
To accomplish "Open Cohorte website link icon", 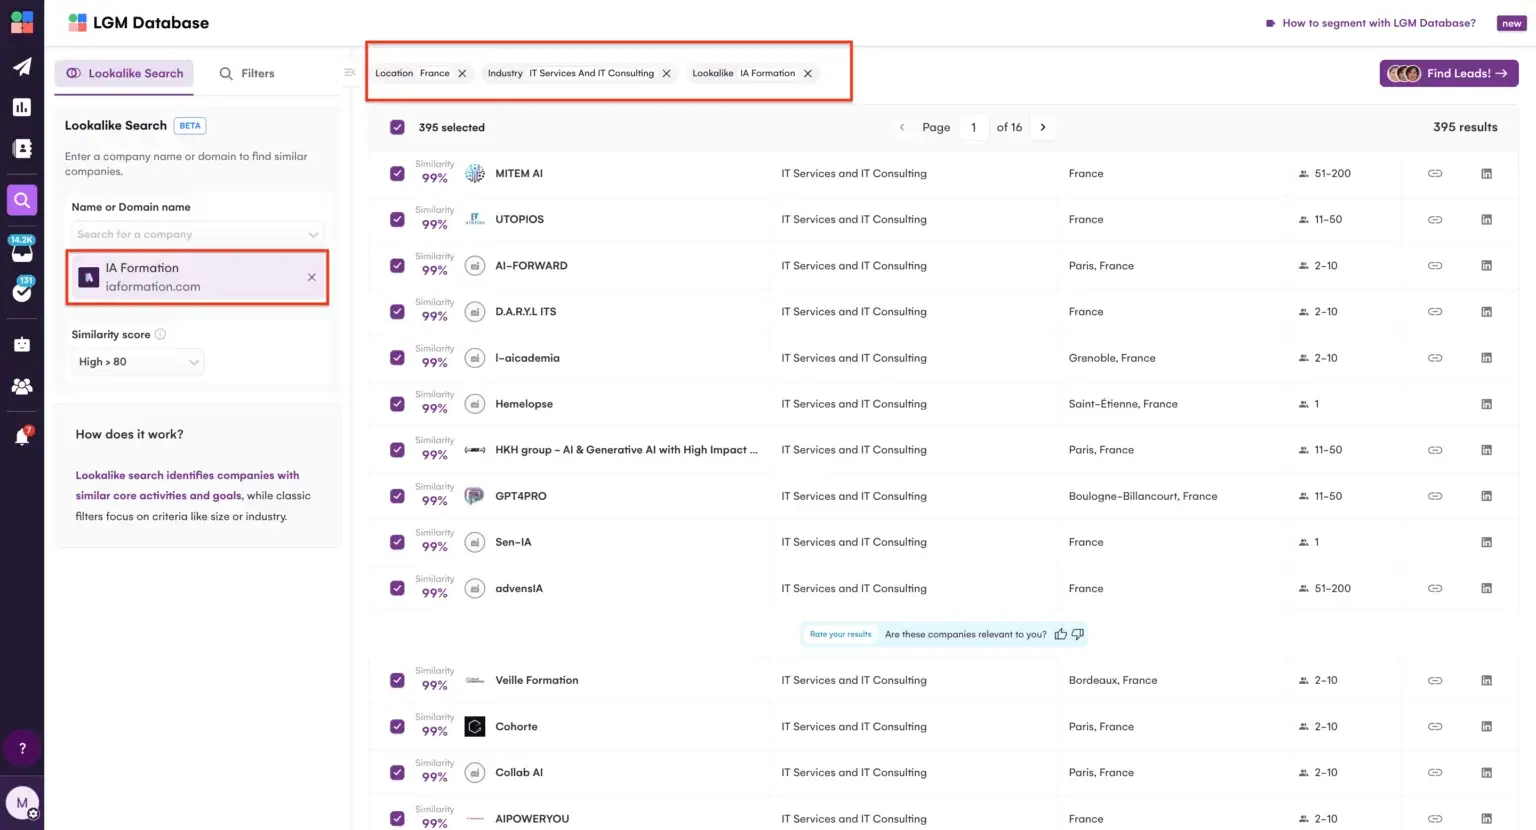I will point(1435,727).
